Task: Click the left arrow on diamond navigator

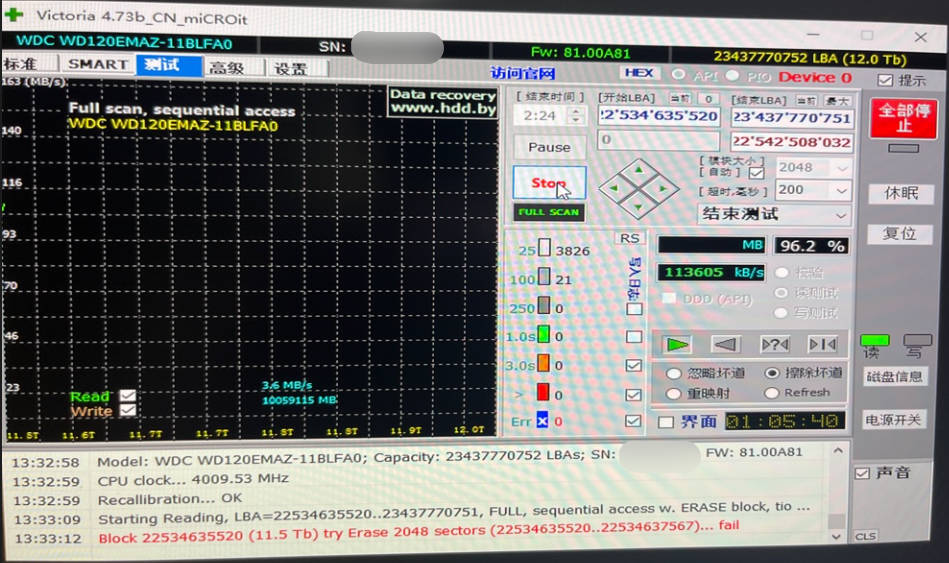Action: 615,188
